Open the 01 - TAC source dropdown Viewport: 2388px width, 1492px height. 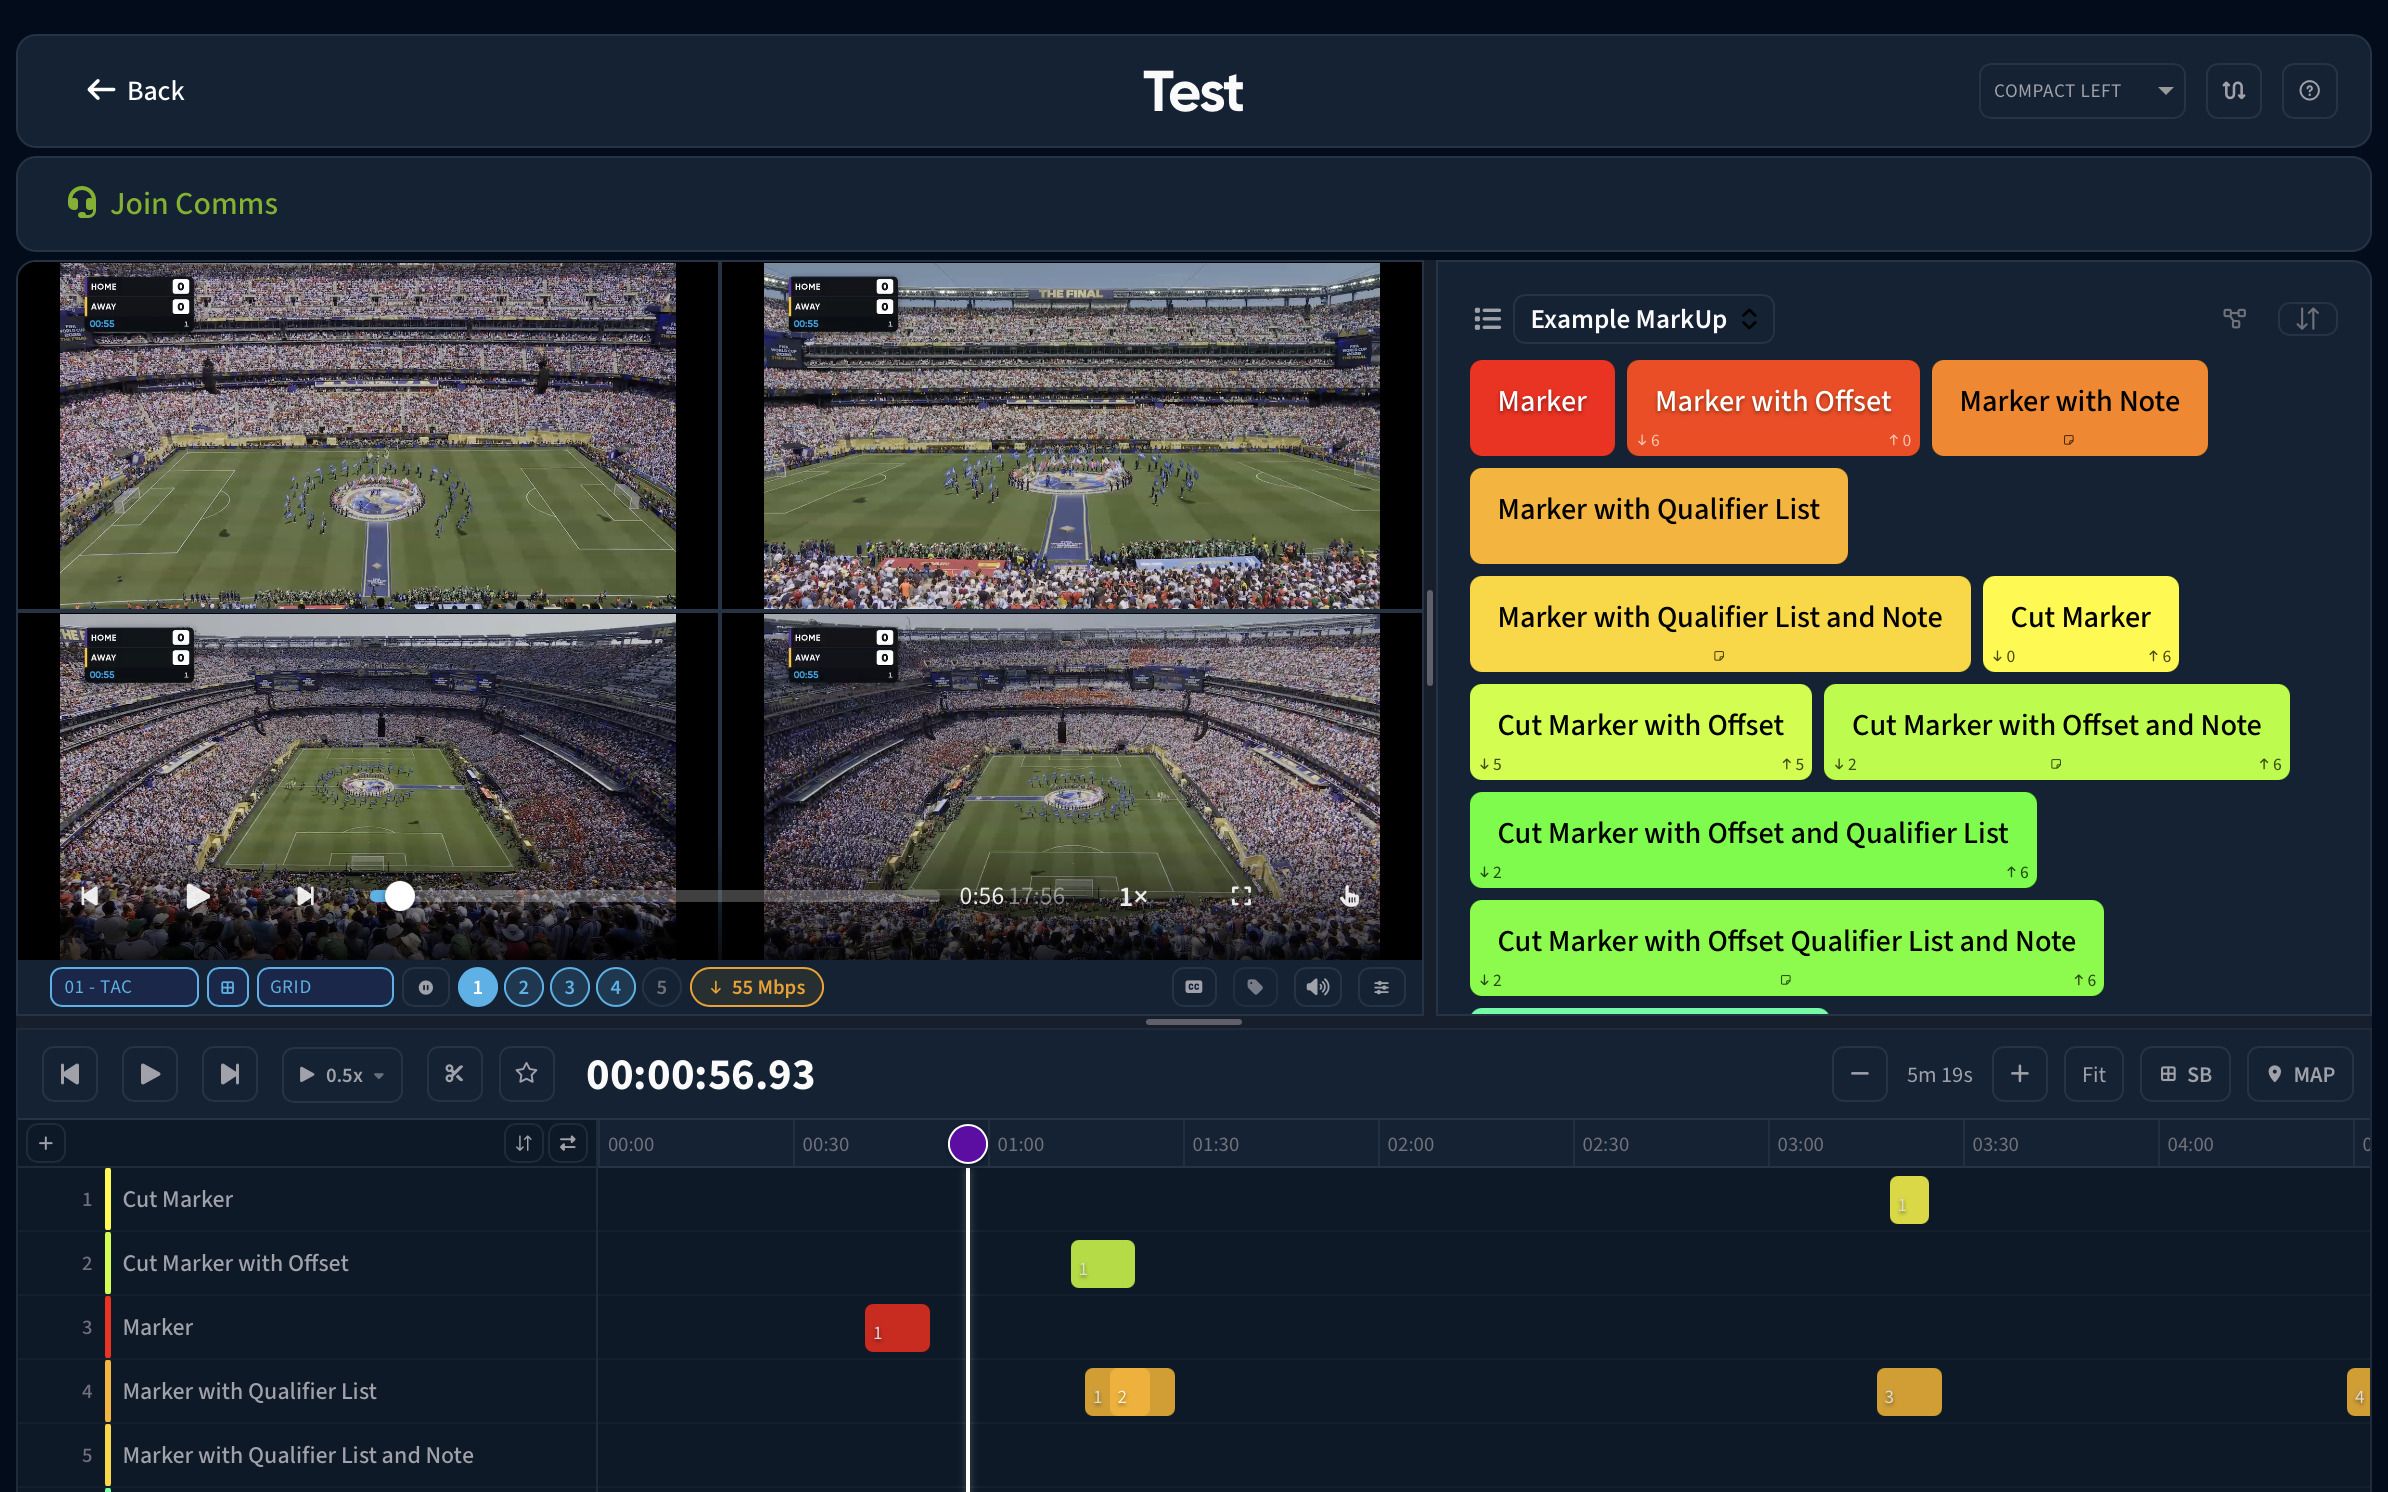click(124, 987)
